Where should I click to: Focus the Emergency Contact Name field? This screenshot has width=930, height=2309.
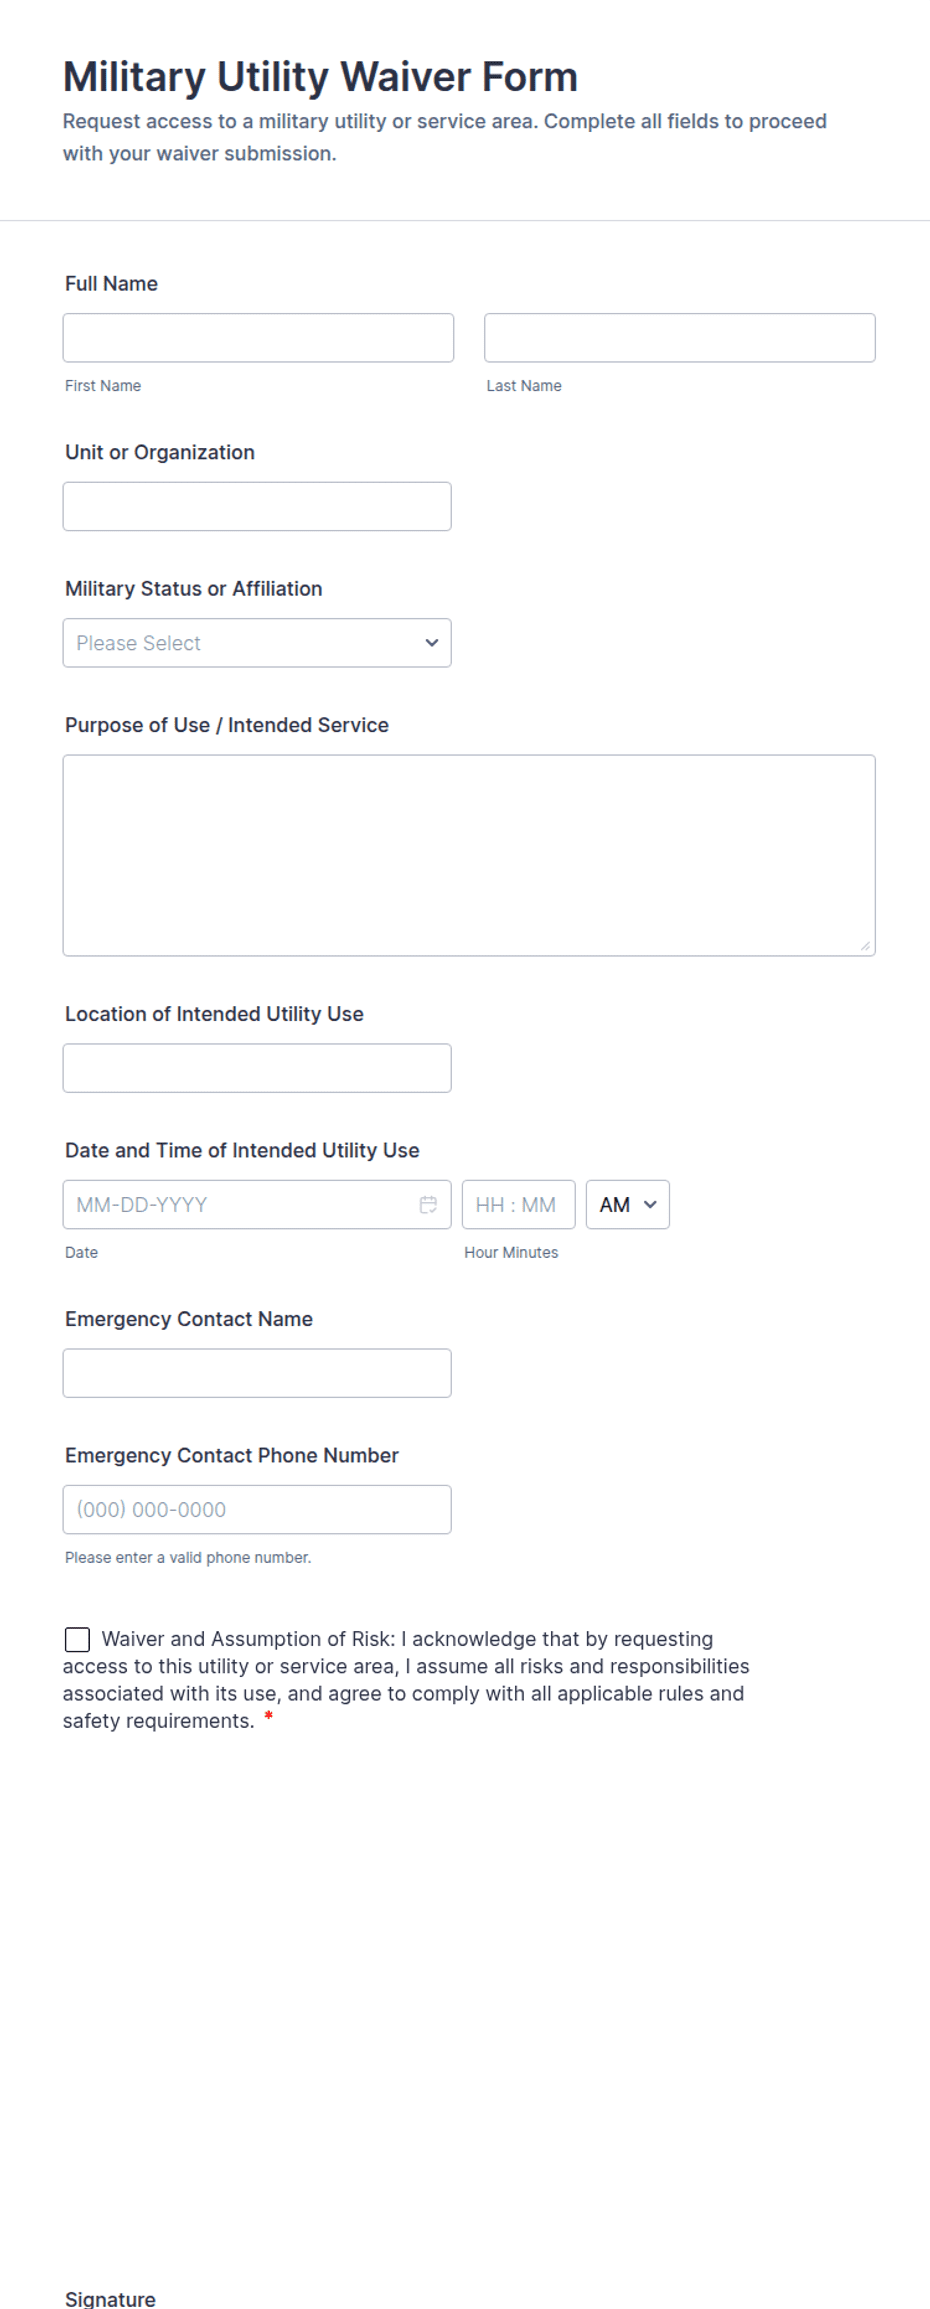[257, 1372]
